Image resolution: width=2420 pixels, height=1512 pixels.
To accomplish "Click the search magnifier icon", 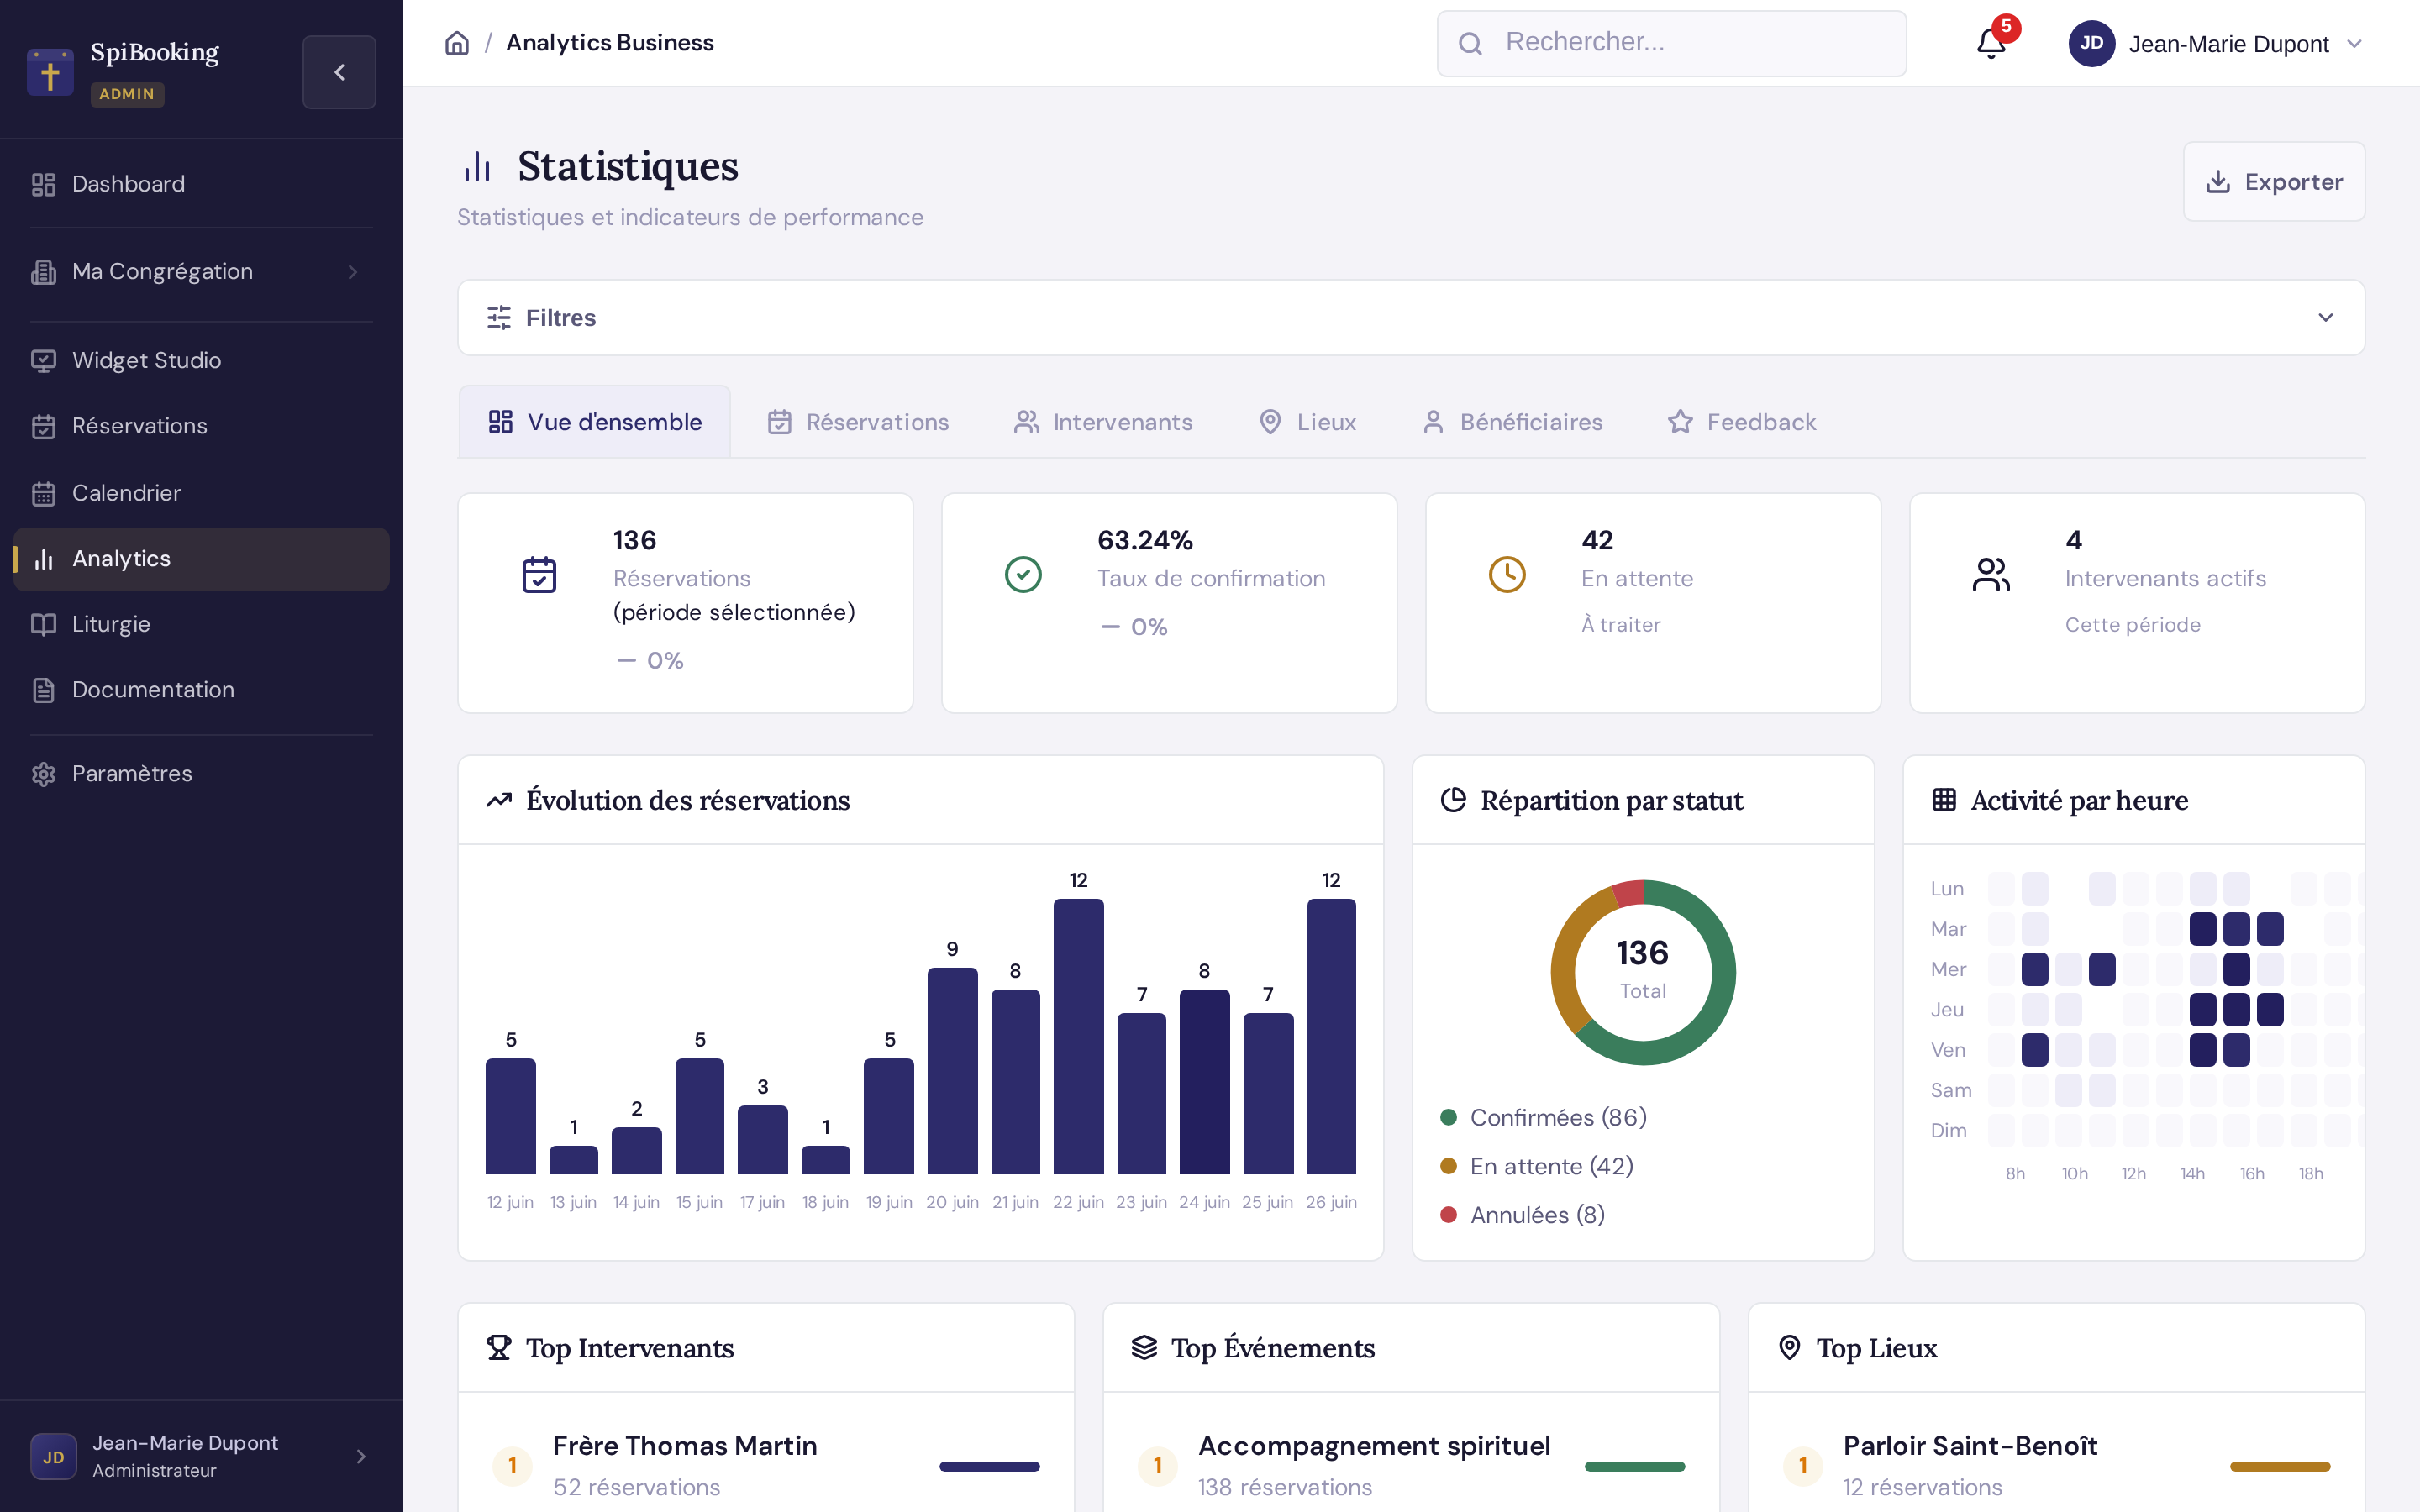I will (1470, 43).
